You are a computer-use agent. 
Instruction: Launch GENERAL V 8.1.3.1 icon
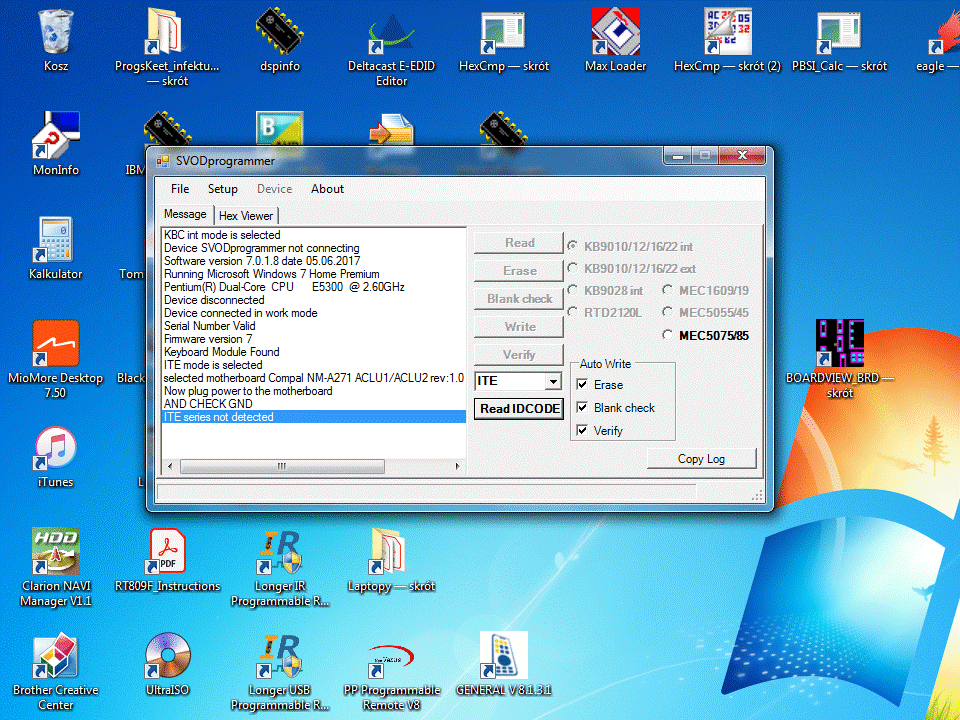pos(503,655)
